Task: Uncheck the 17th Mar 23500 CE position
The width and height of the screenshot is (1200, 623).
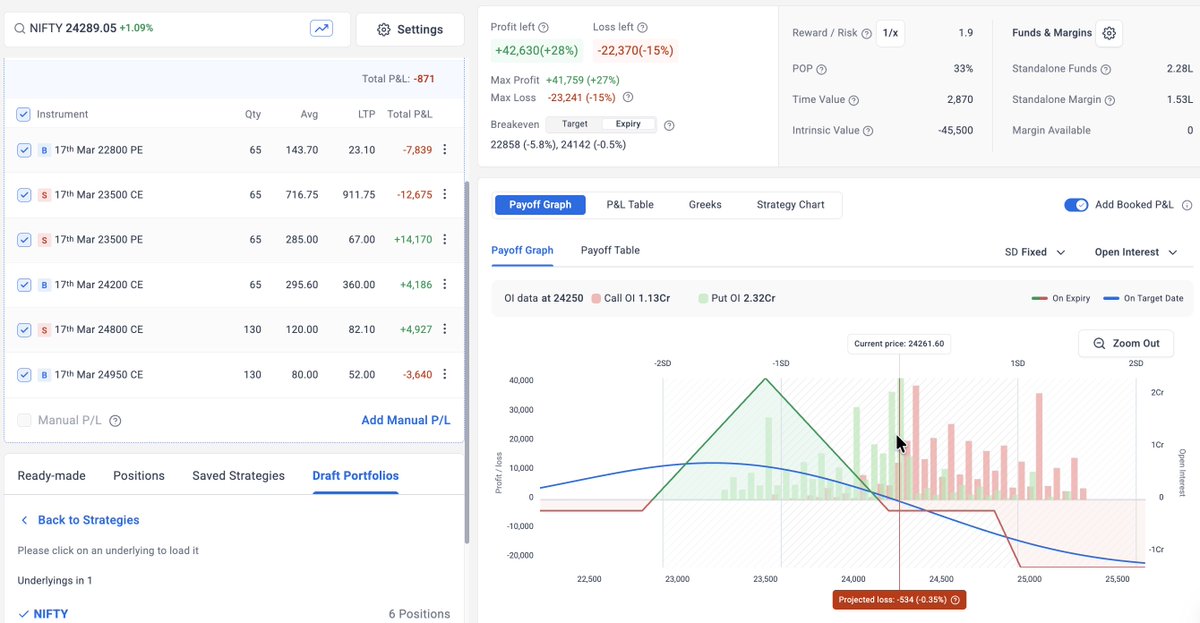Action: click(x=24, y=195)
